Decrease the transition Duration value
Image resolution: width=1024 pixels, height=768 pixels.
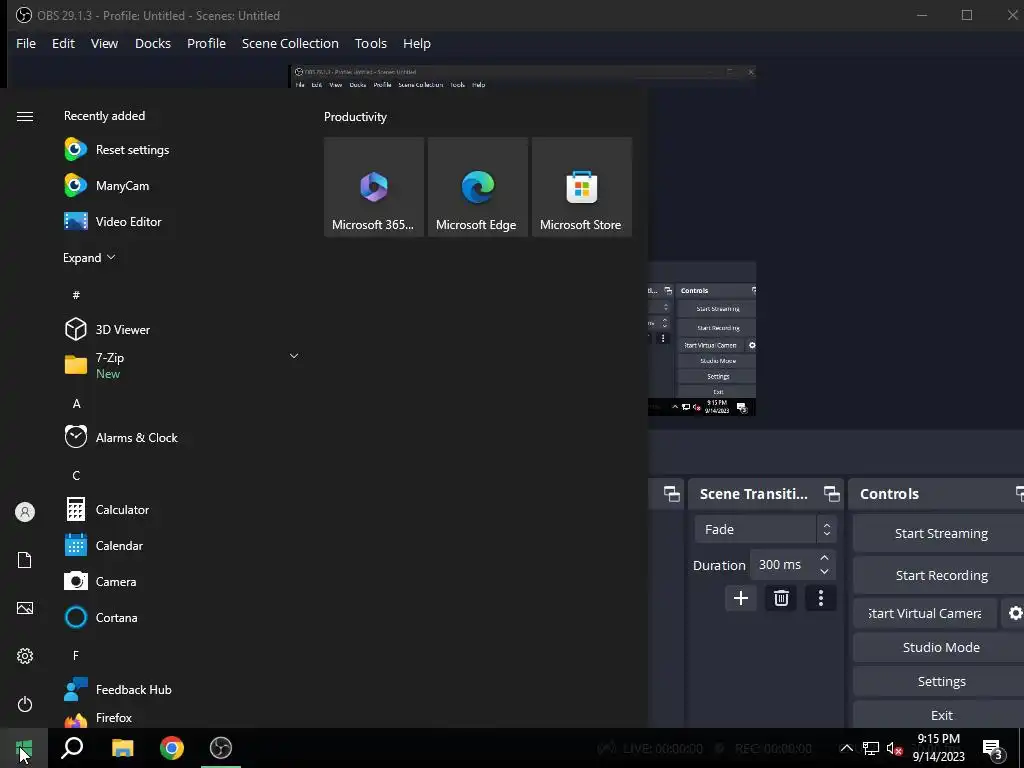coord(824,572)
